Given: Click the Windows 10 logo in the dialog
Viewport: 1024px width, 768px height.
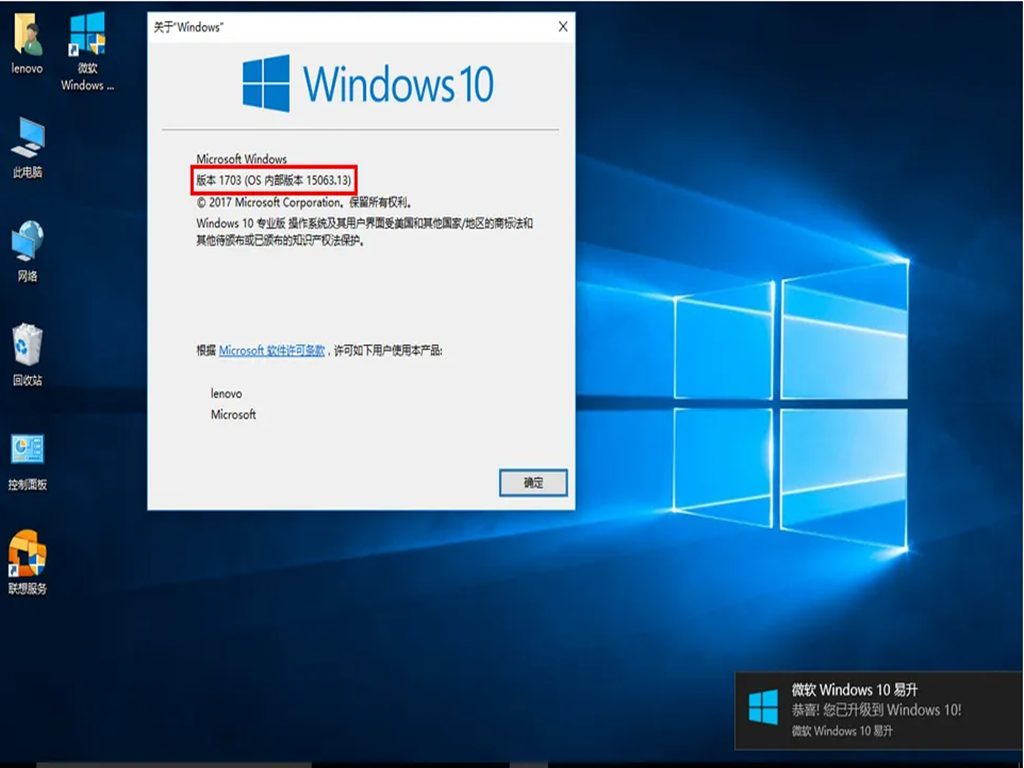Looking at the screenshot, I should coord(363,85).
